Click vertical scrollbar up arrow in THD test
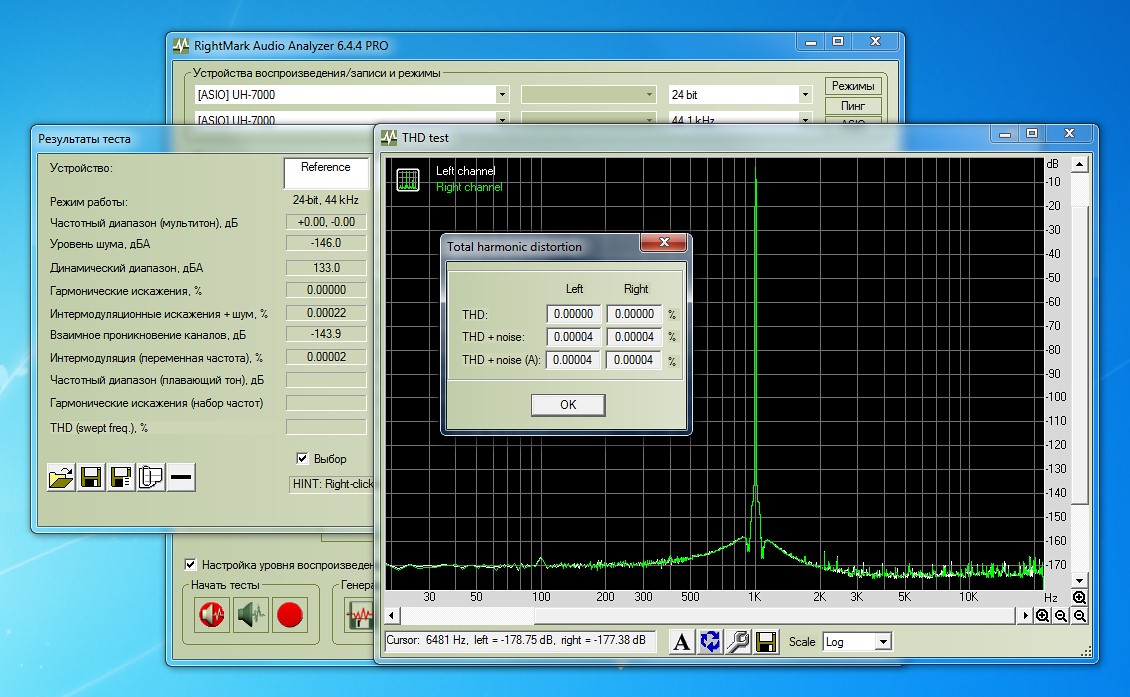1130x697 pixels. (1079, 165)
